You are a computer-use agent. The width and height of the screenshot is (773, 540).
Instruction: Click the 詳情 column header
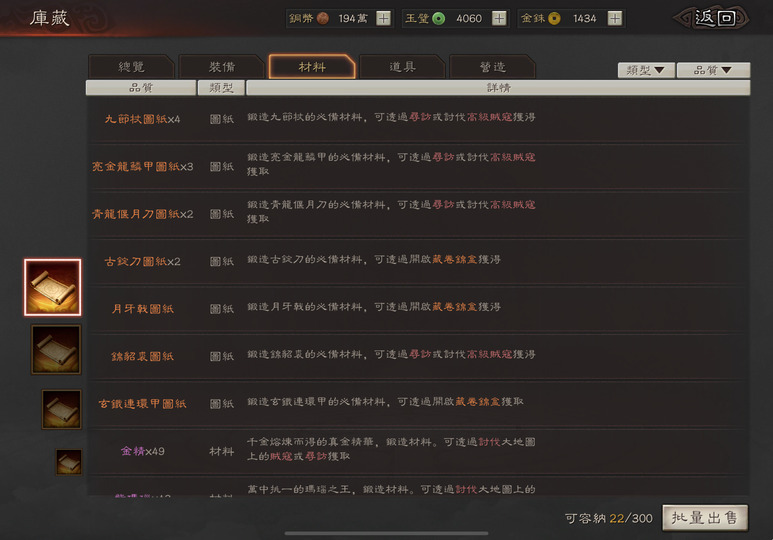coord(498,88)
